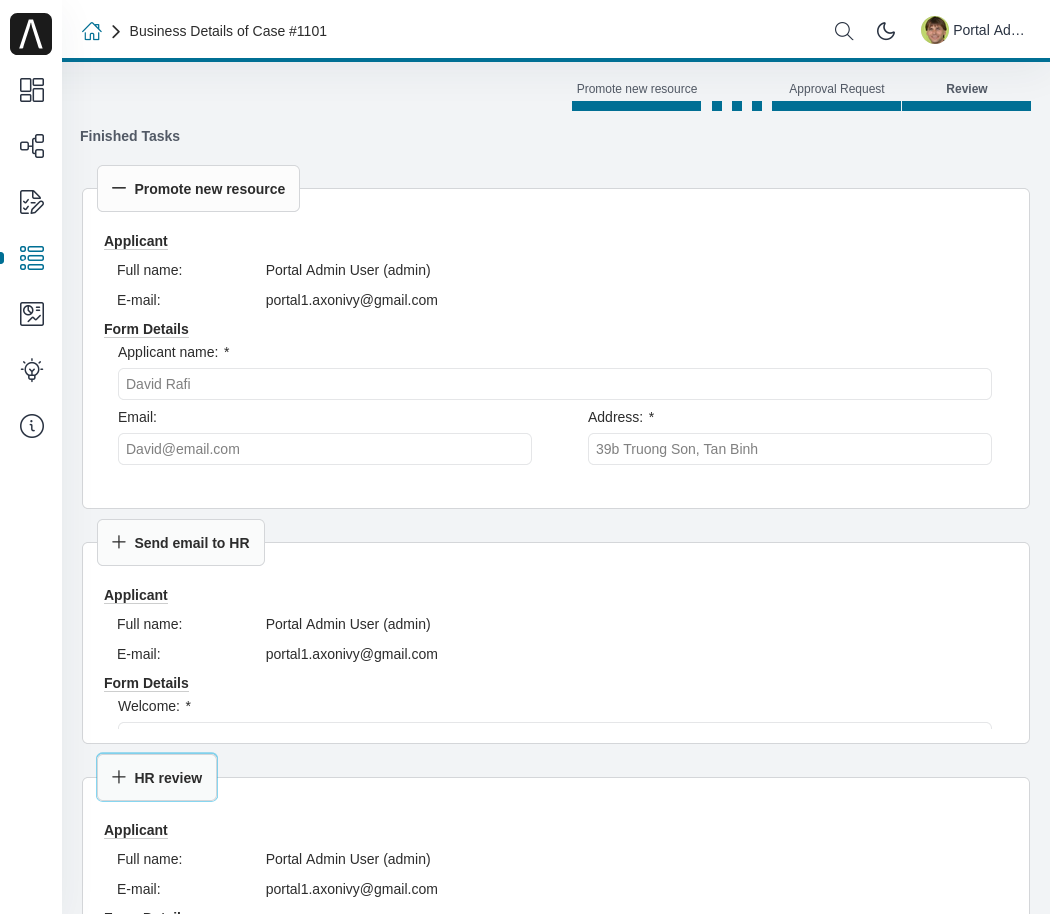The width and height of the screenshot is (1050, 914).
Task: Open the Dashboard sidebar icon
Action: [32, 90]
